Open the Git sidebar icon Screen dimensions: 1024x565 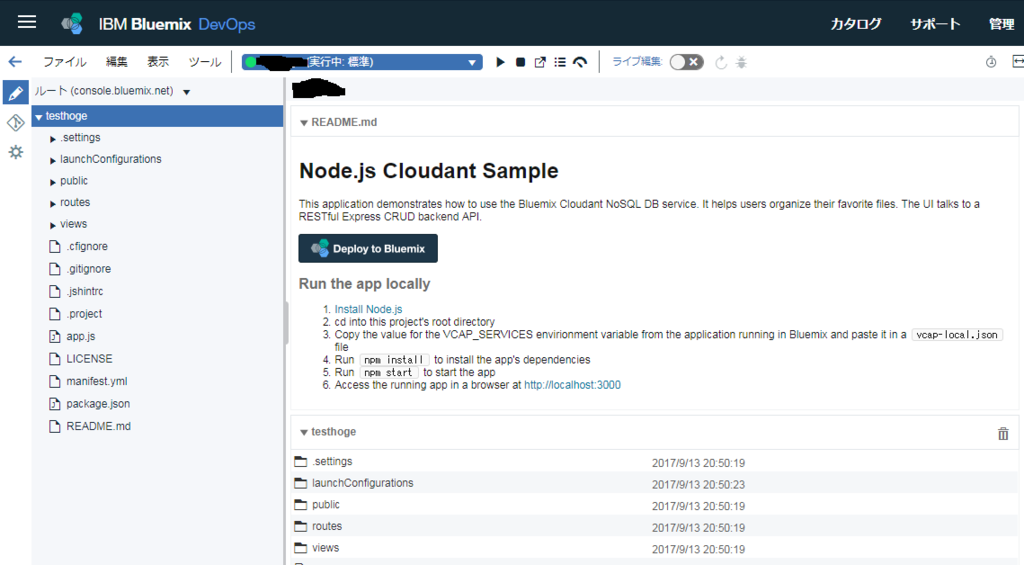[x=16, y=122]
